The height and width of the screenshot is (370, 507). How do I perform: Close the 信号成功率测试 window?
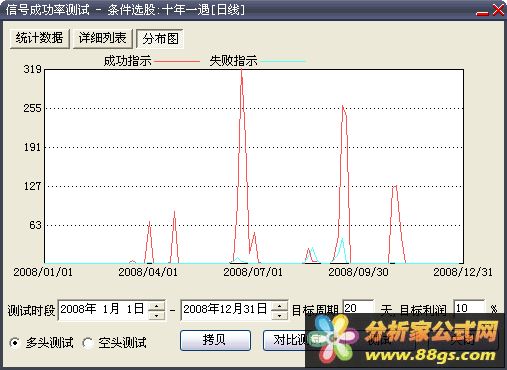[498, 10]
